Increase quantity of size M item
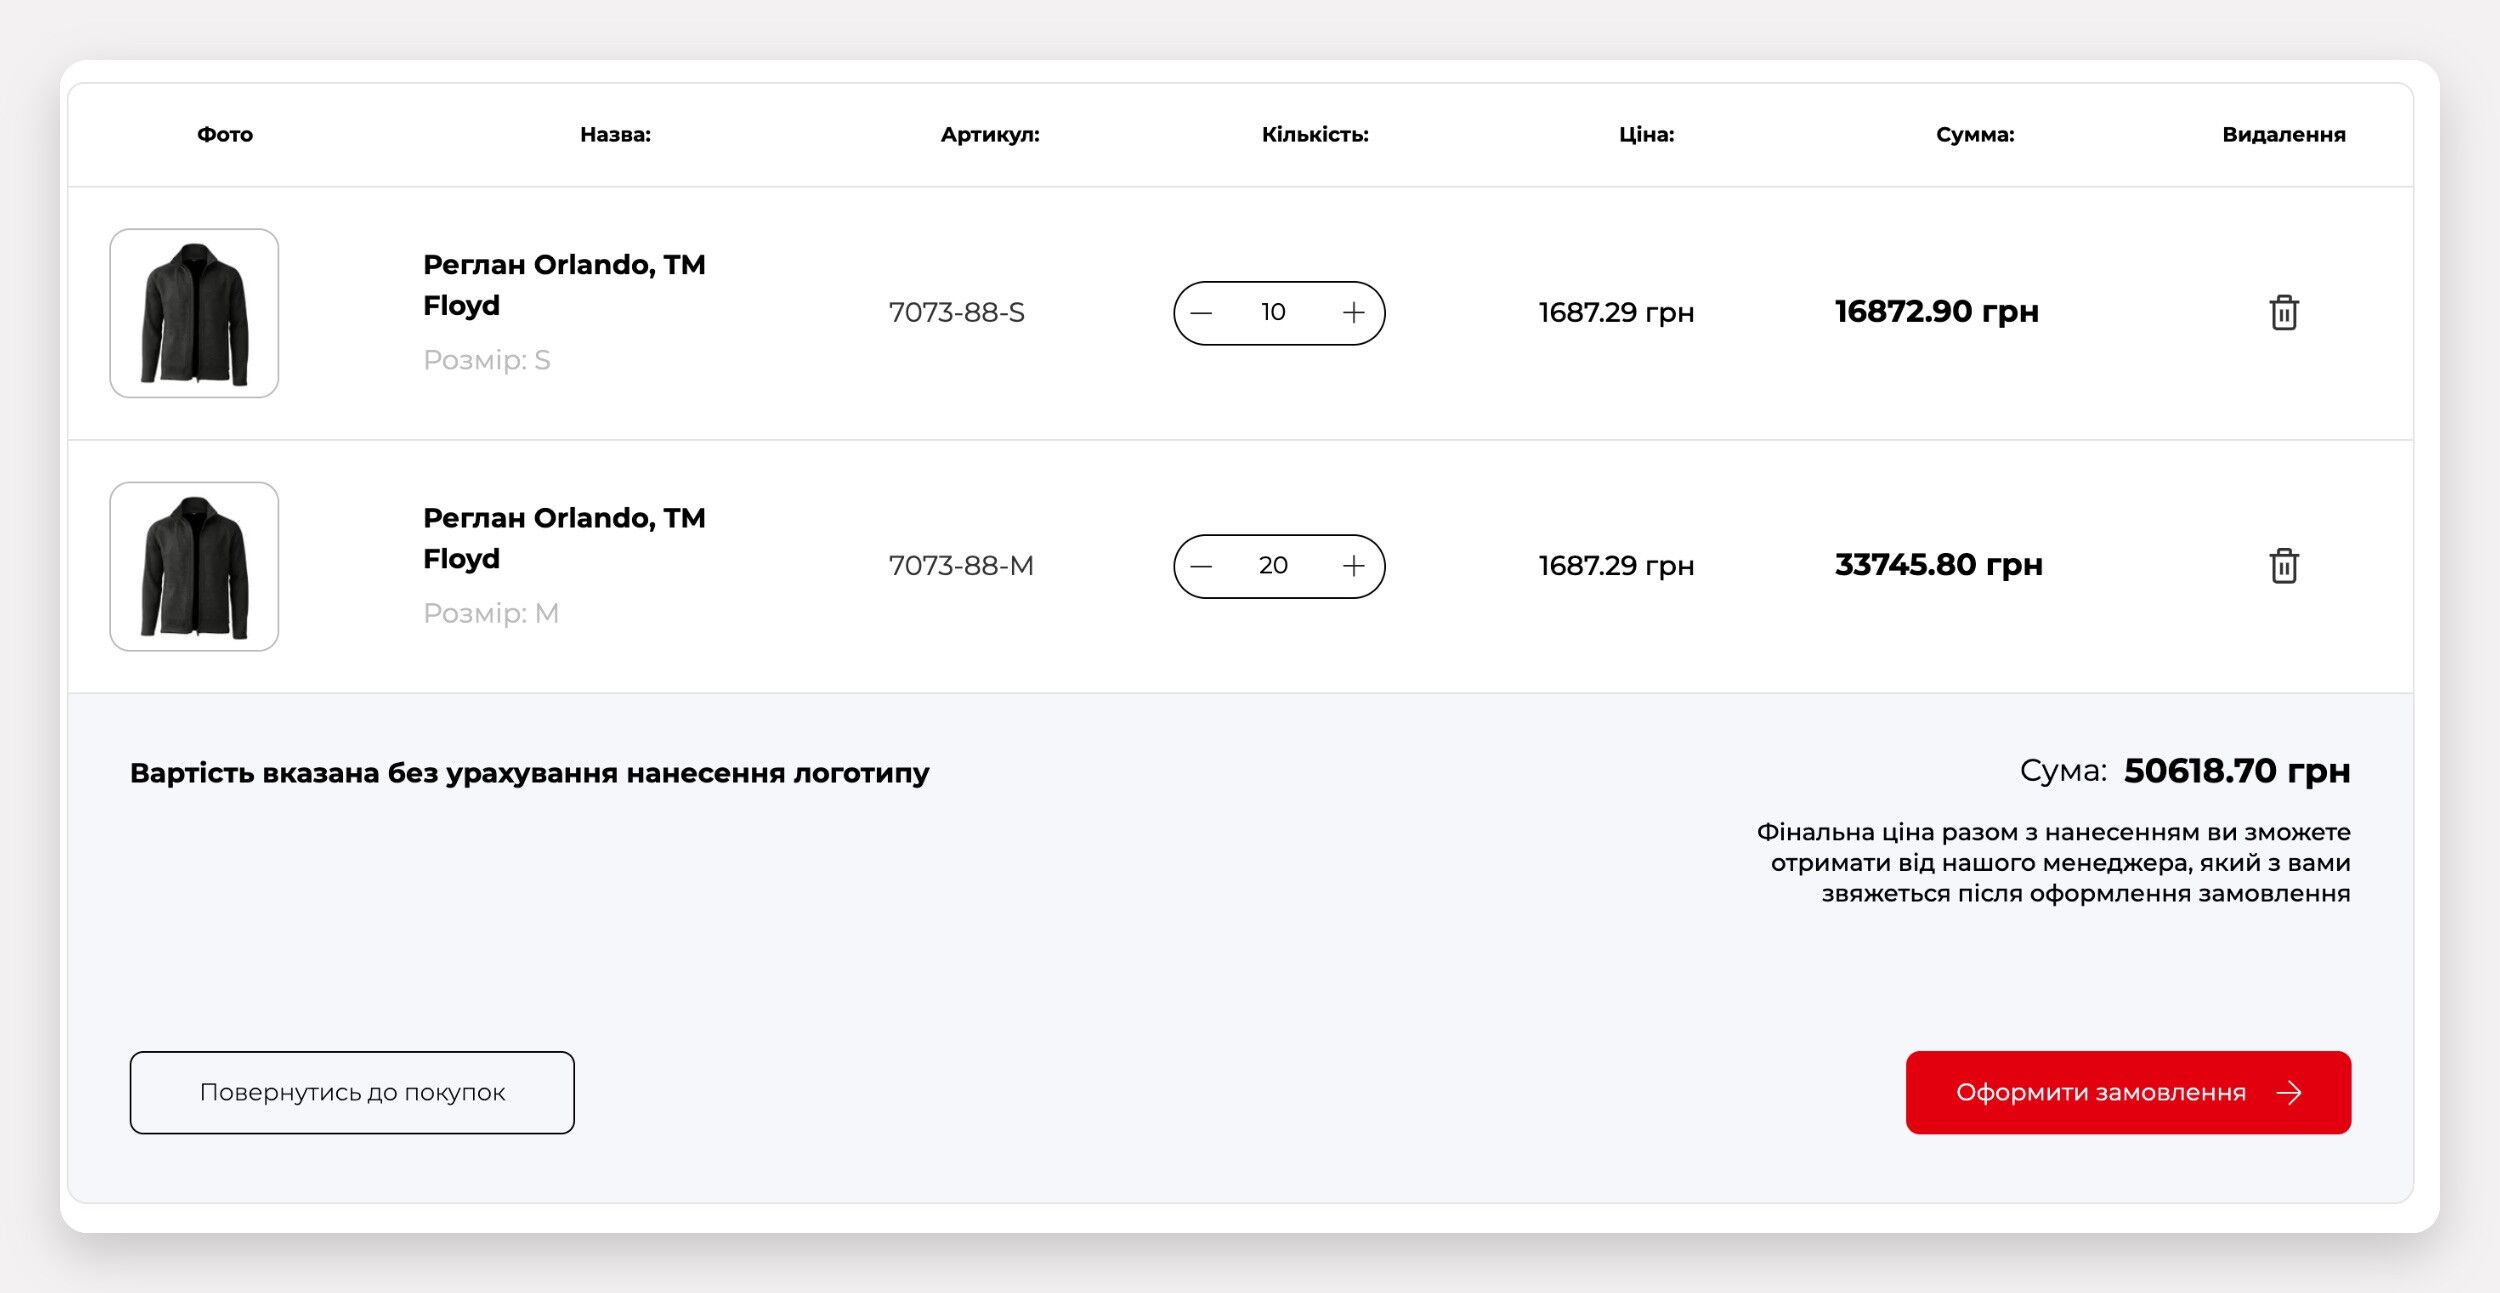The image size is (2500, 1293). click(x=1353, y=566)
